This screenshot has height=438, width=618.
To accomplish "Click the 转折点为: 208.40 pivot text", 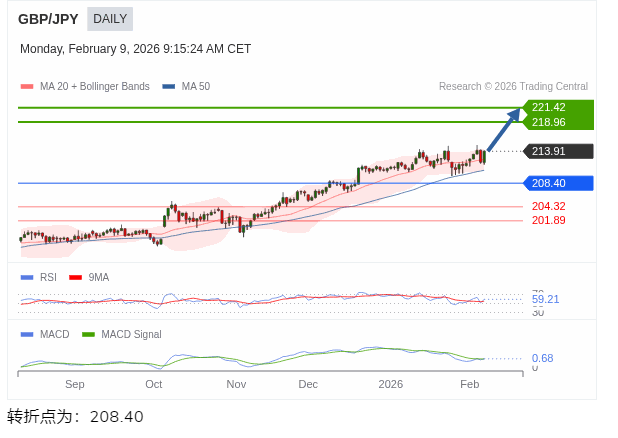I will 75,417.
